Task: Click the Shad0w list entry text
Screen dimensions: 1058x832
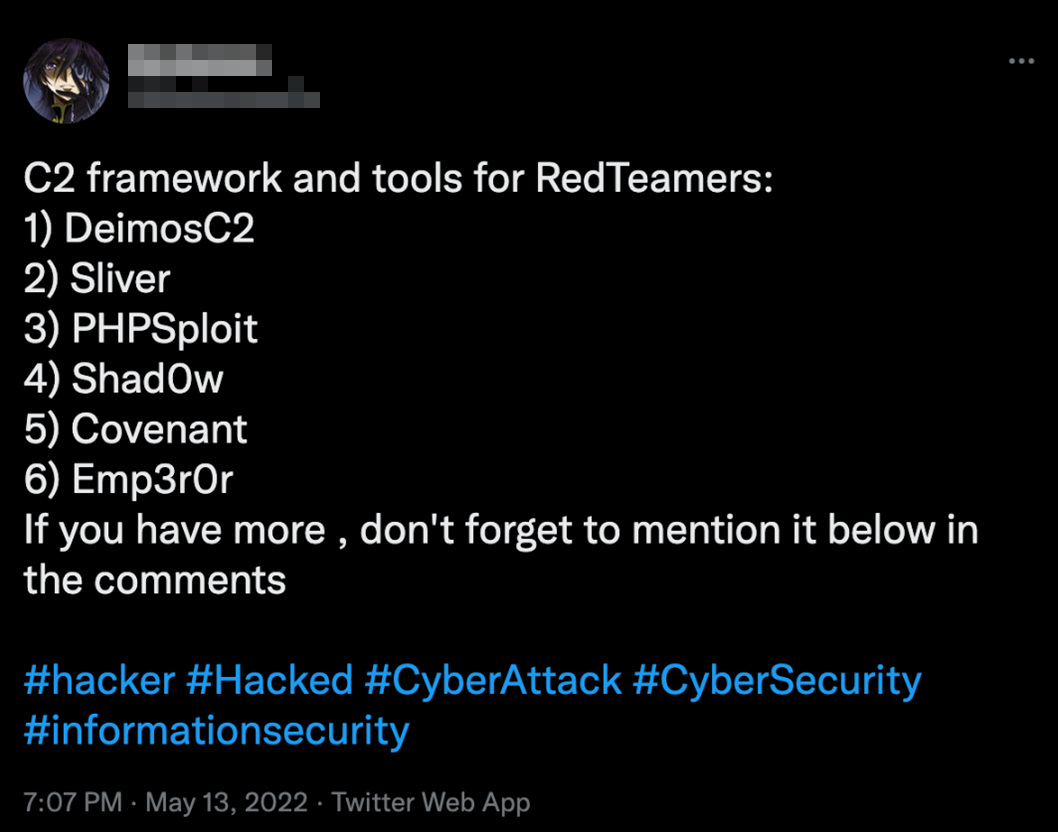Action: coord(147,380)
